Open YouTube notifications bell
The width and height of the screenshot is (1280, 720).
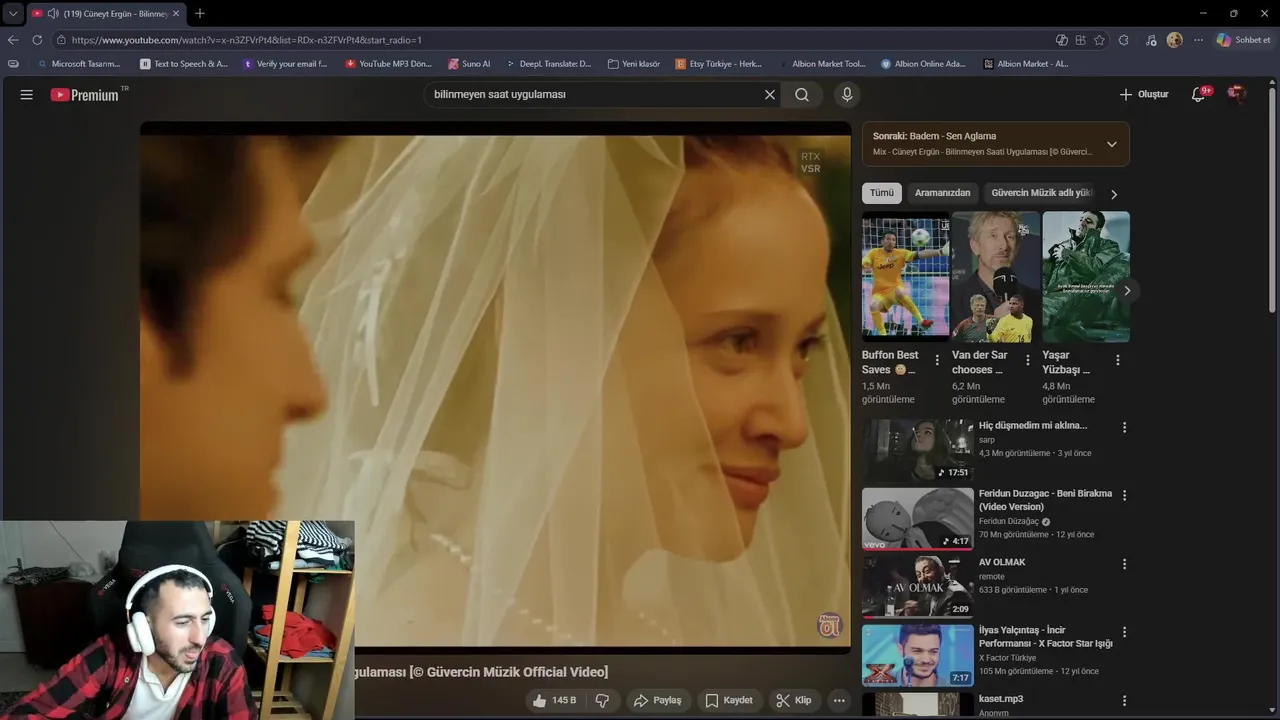pyautogui.click(x=1199, y=94)
